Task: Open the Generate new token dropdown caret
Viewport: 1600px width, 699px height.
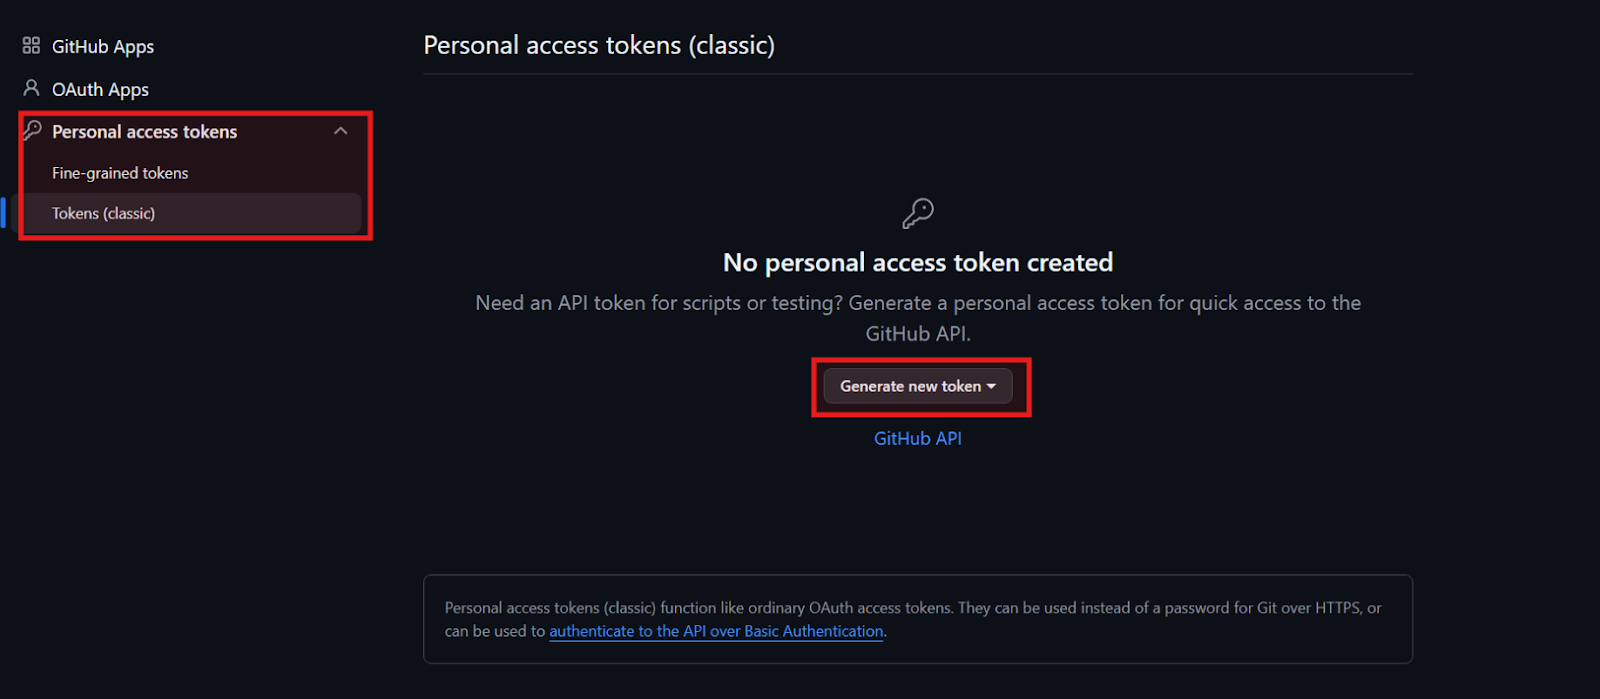Action: tap(991, 386)
